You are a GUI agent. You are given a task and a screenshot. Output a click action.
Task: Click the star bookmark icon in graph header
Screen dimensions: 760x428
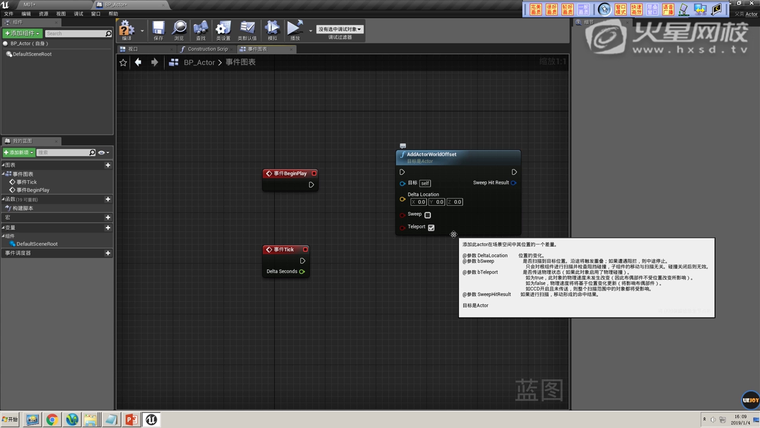[x=124, y=62]
